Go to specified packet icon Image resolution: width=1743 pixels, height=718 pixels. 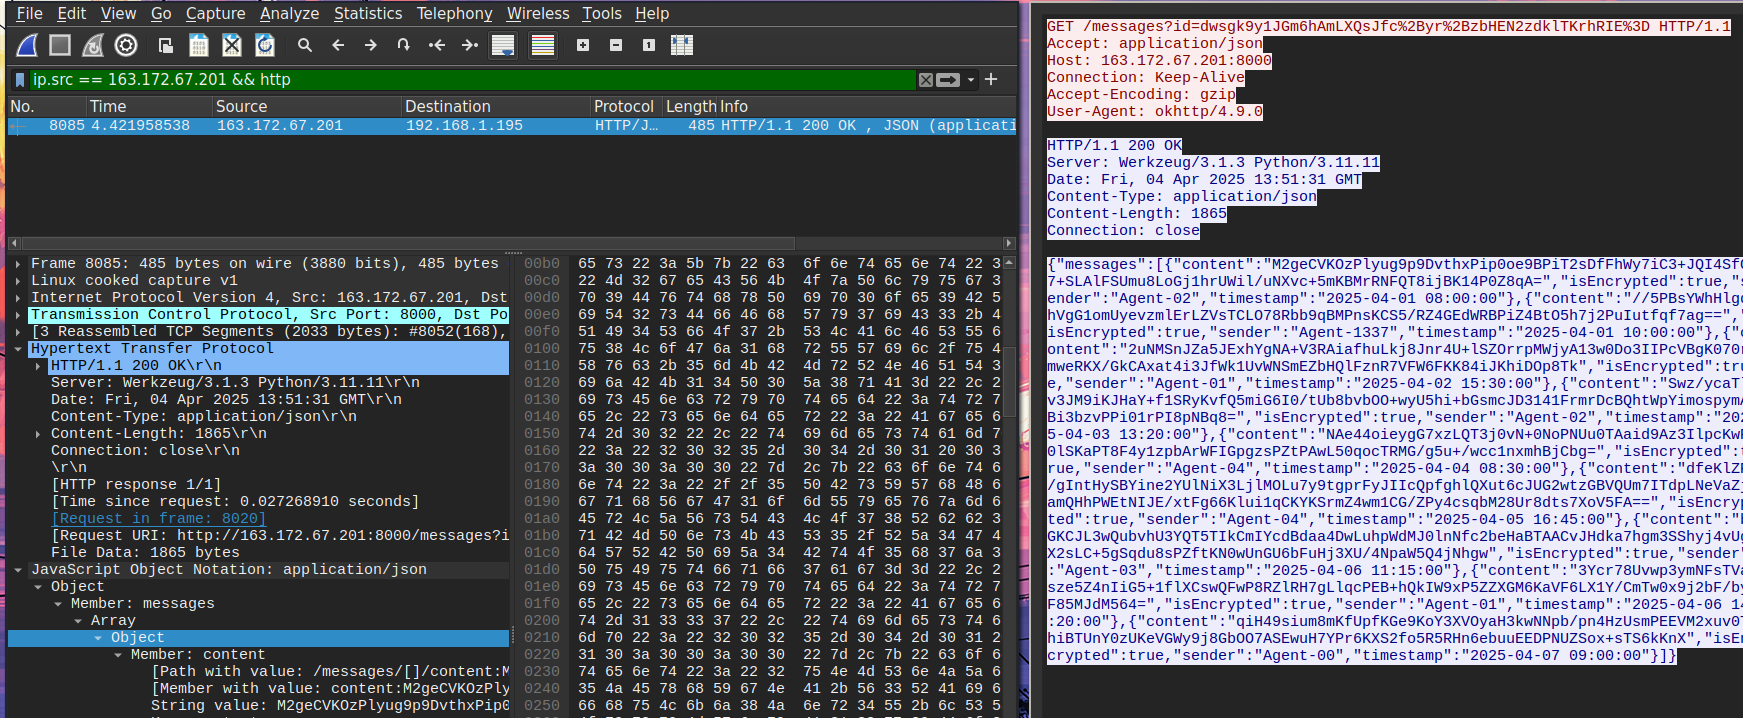tap(404, 45)
